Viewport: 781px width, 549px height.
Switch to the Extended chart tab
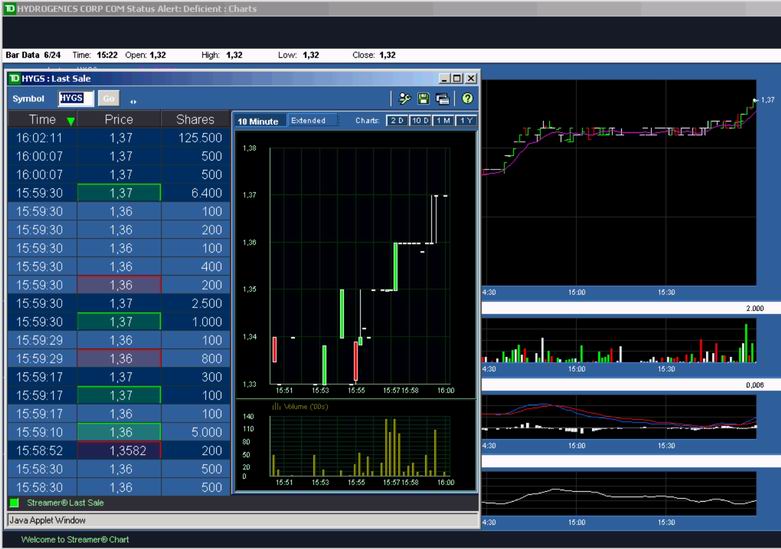coord(308,121)
